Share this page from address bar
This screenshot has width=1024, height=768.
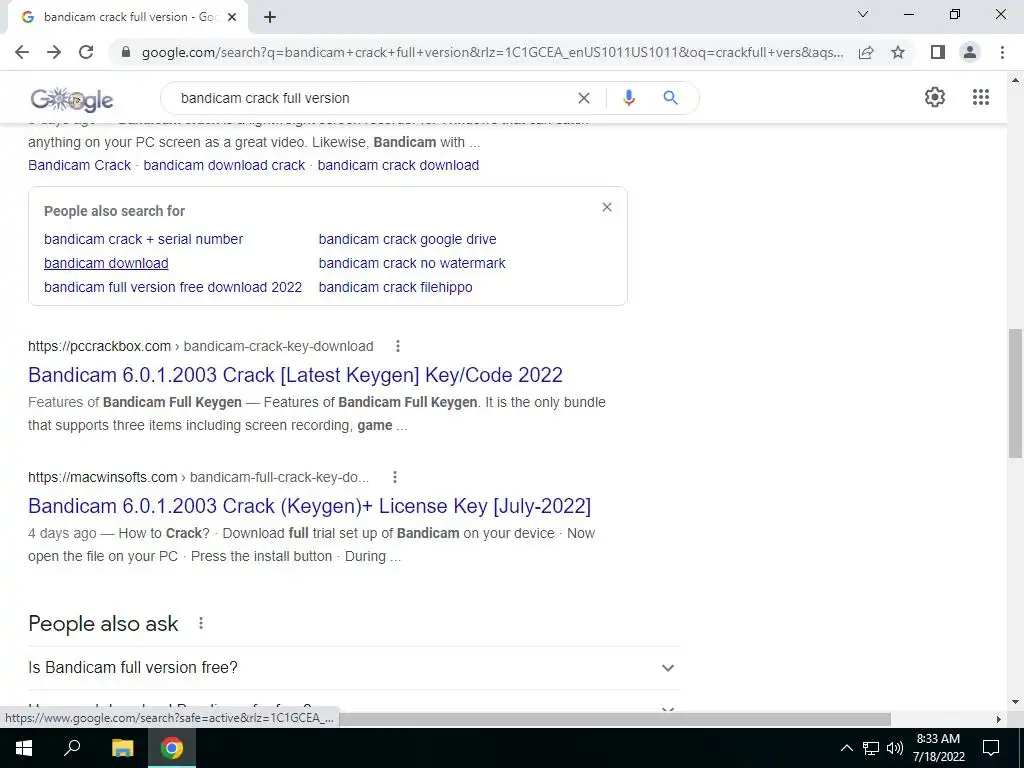pyautogui.click(x=866, y=52)
